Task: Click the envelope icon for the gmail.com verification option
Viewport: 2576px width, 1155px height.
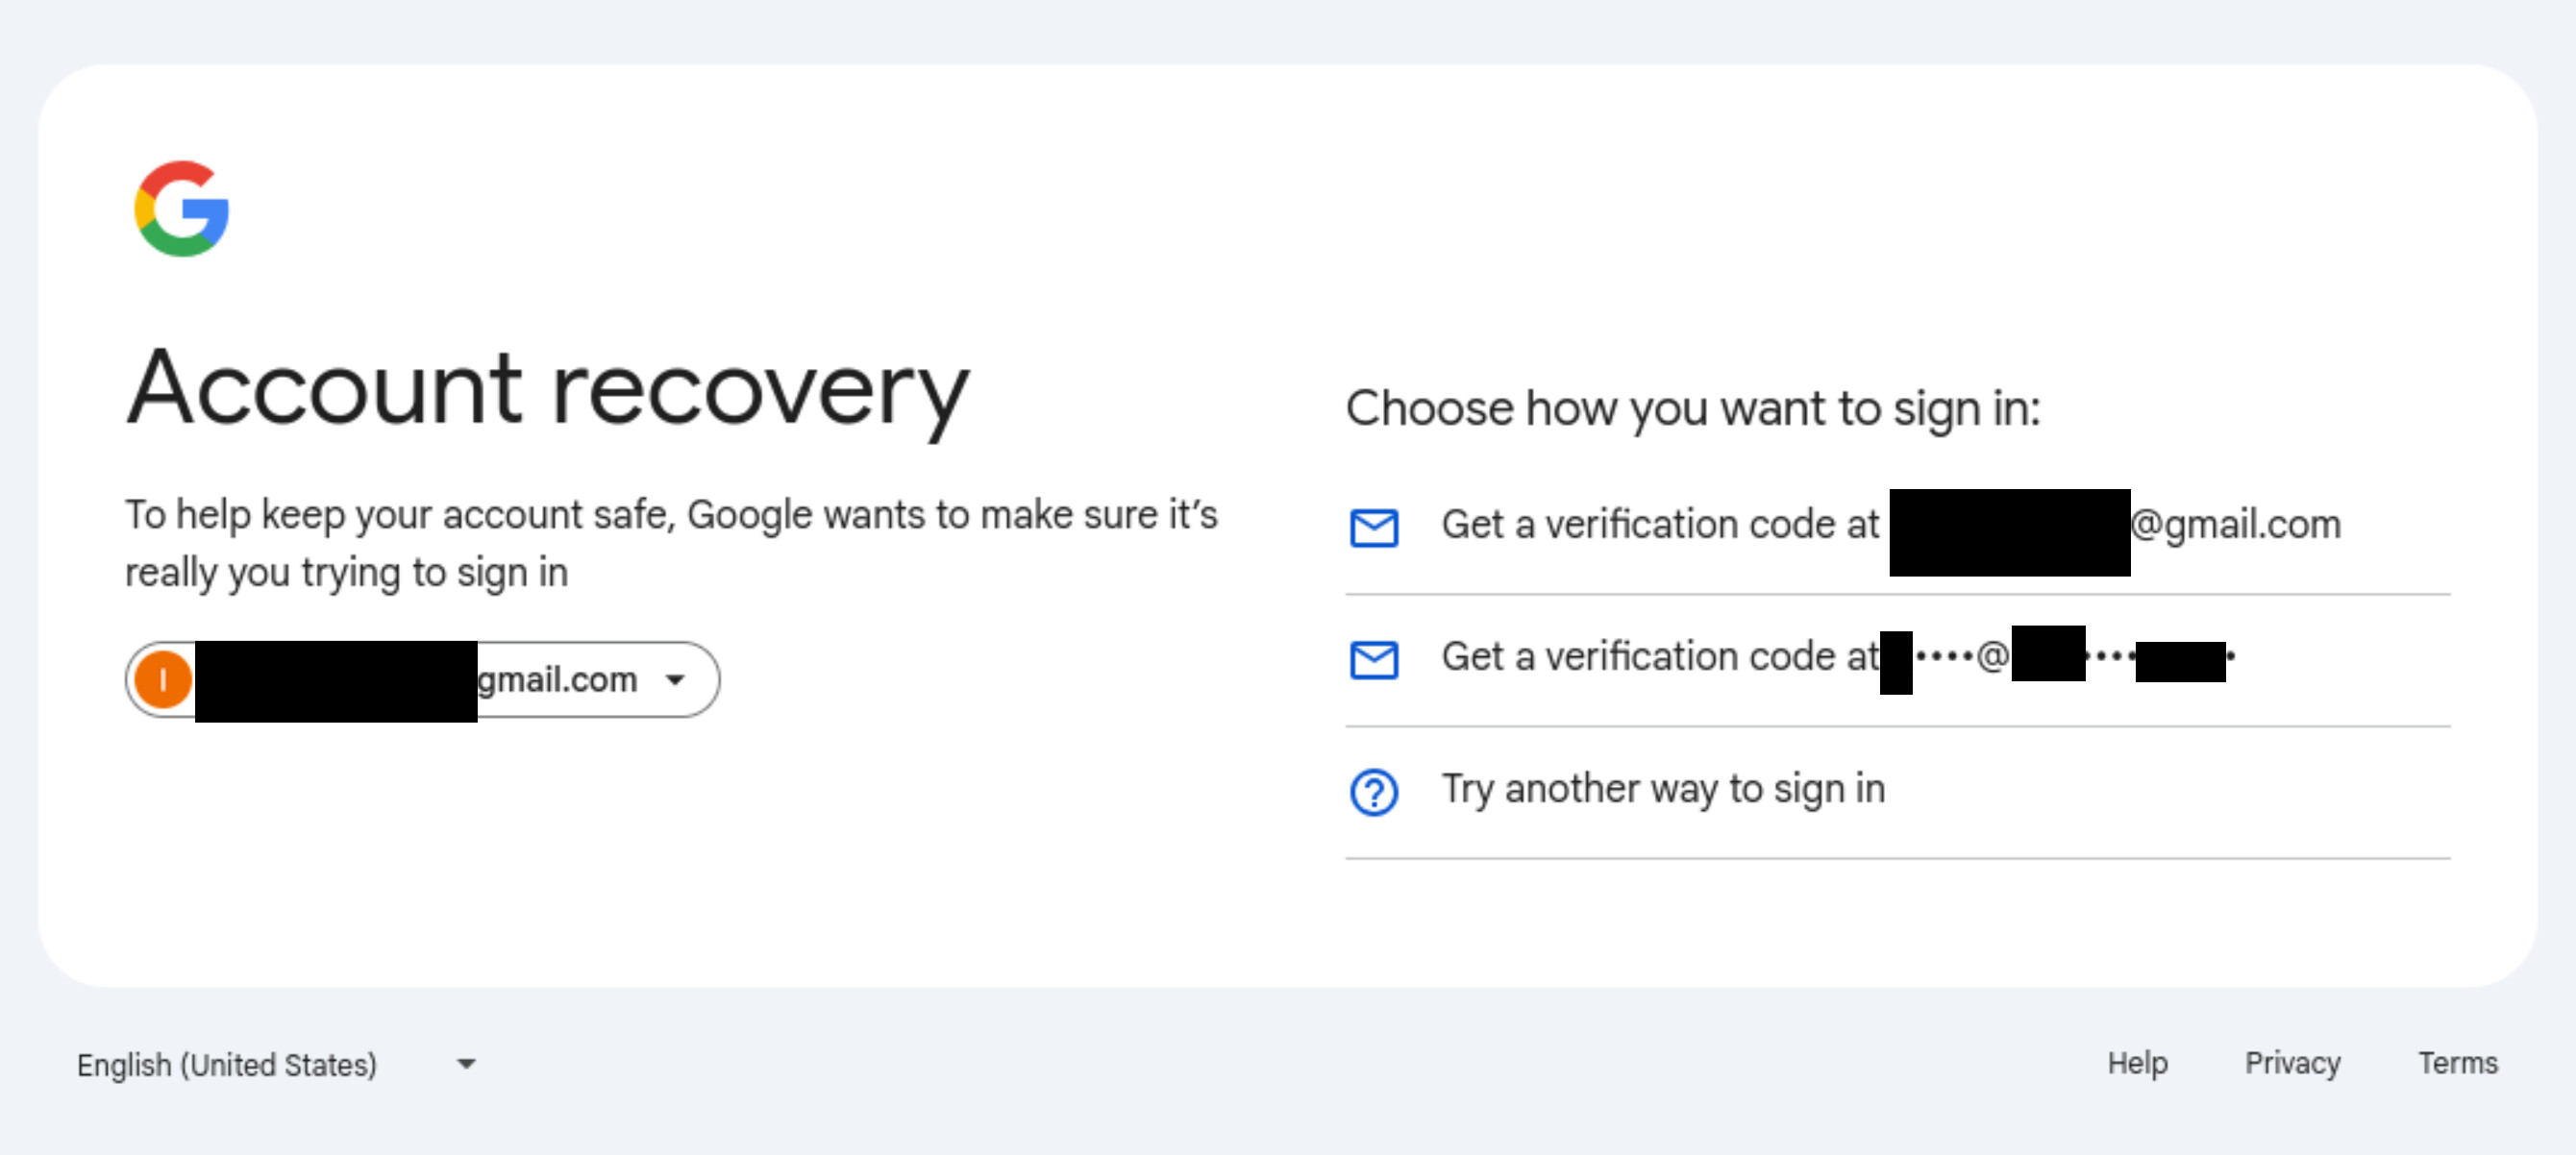Action: tap(1374, 527)
